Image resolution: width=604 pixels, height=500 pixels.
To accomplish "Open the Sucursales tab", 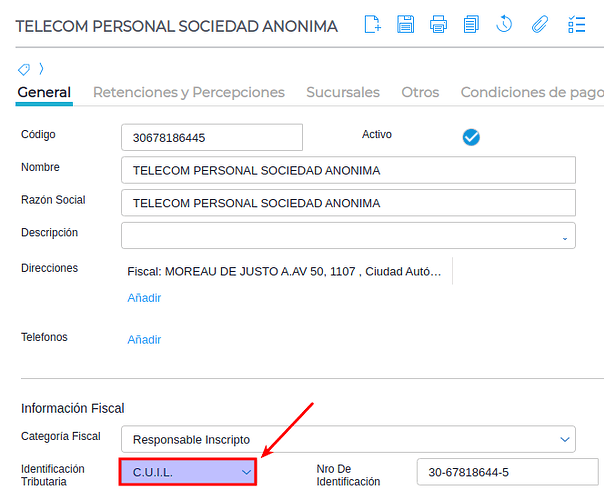I will (343, 92).
